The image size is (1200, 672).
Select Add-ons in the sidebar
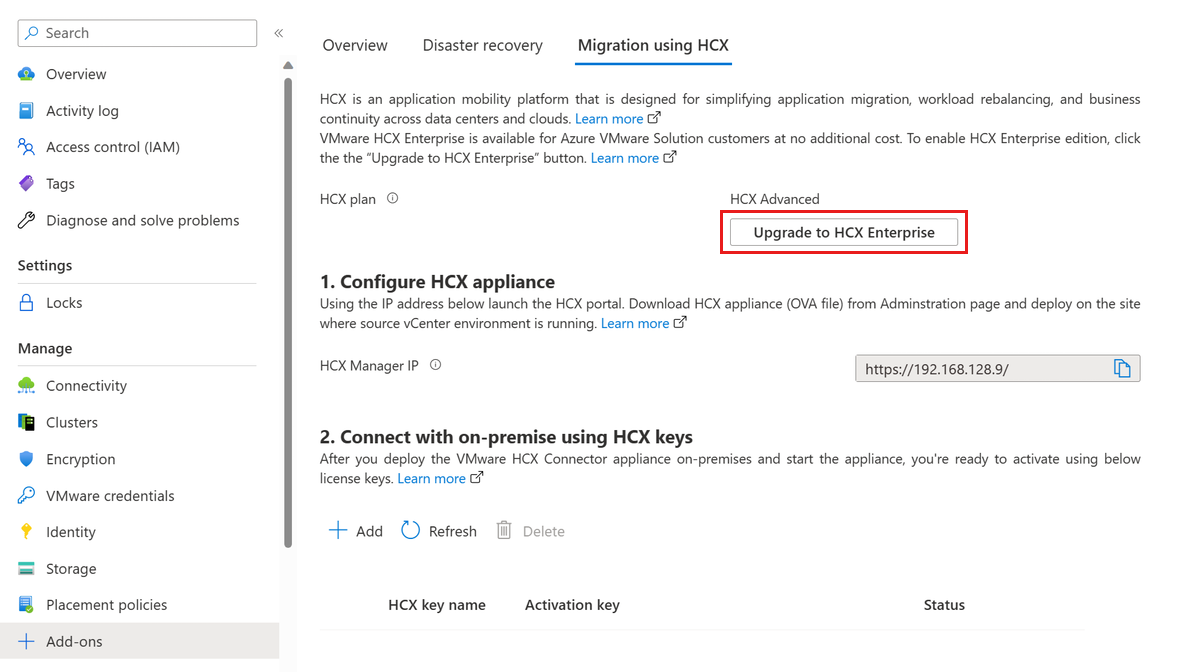pos(74,642)
